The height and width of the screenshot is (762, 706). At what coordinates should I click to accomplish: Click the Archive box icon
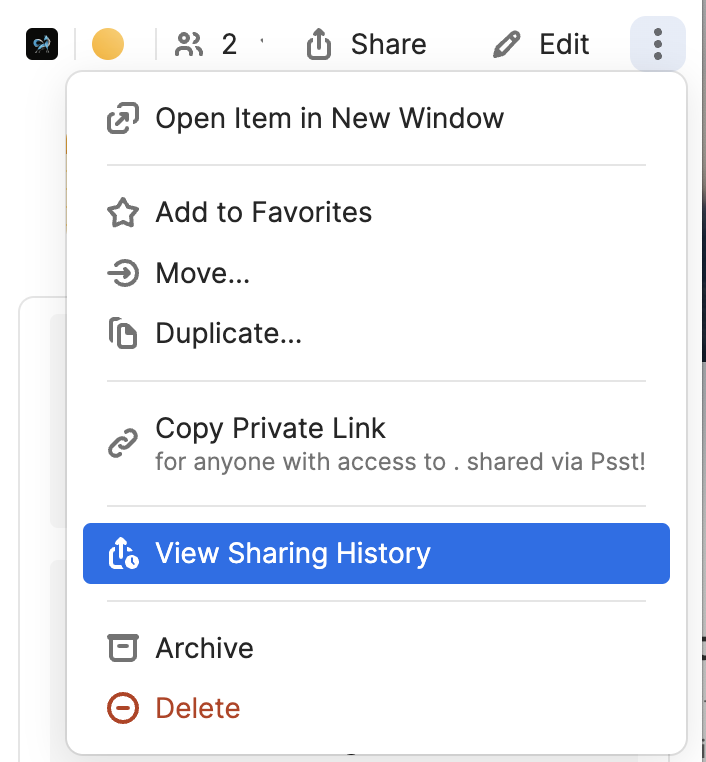coord(122,648)
